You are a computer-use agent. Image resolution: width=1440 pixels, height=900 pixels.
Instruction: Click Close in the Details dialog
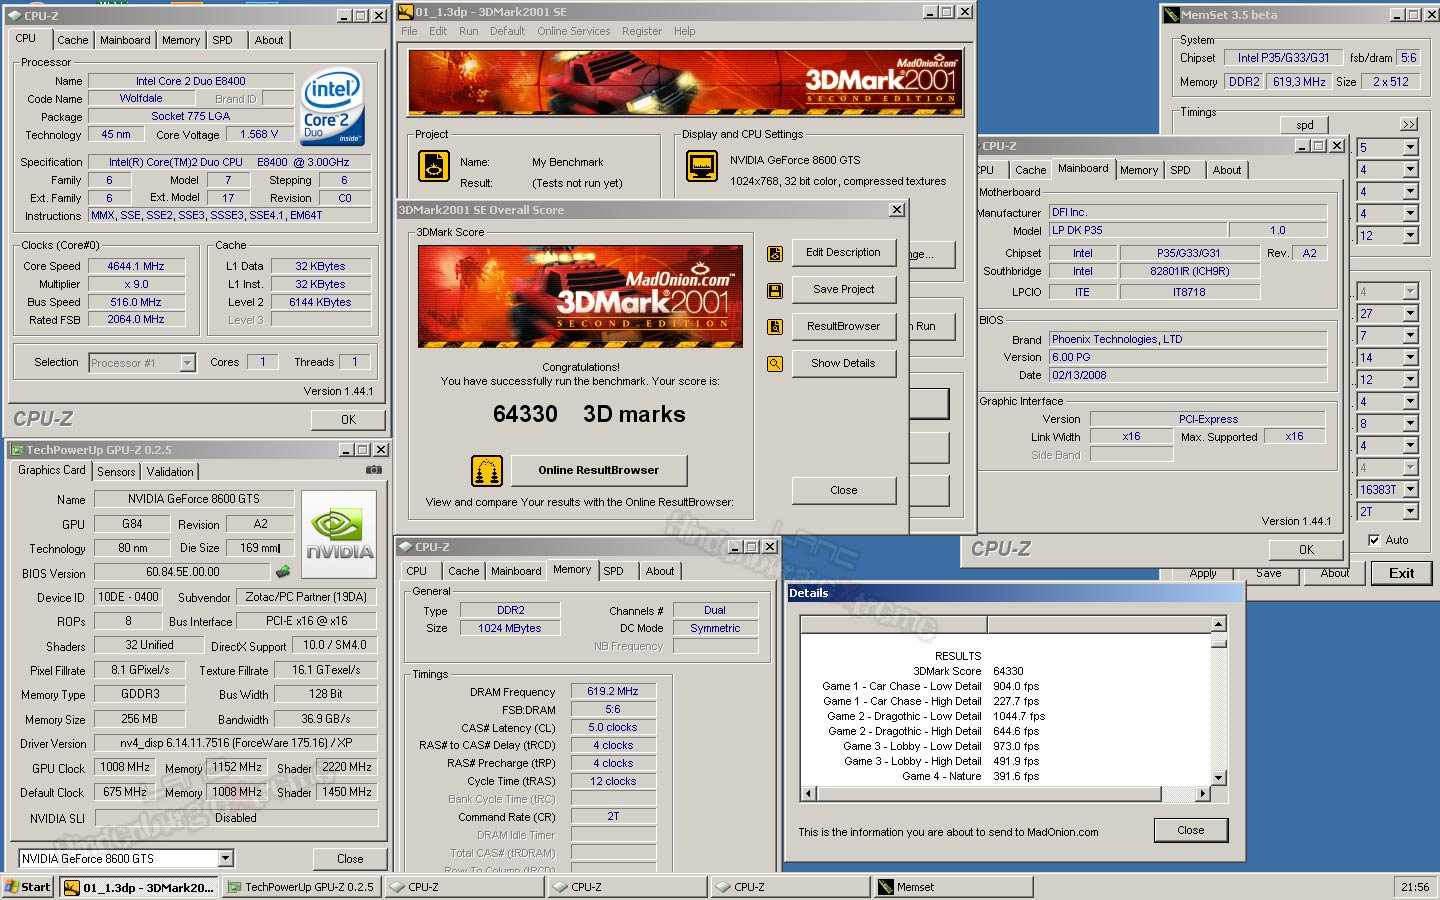pyautogui.click(x=1190, y=831)
